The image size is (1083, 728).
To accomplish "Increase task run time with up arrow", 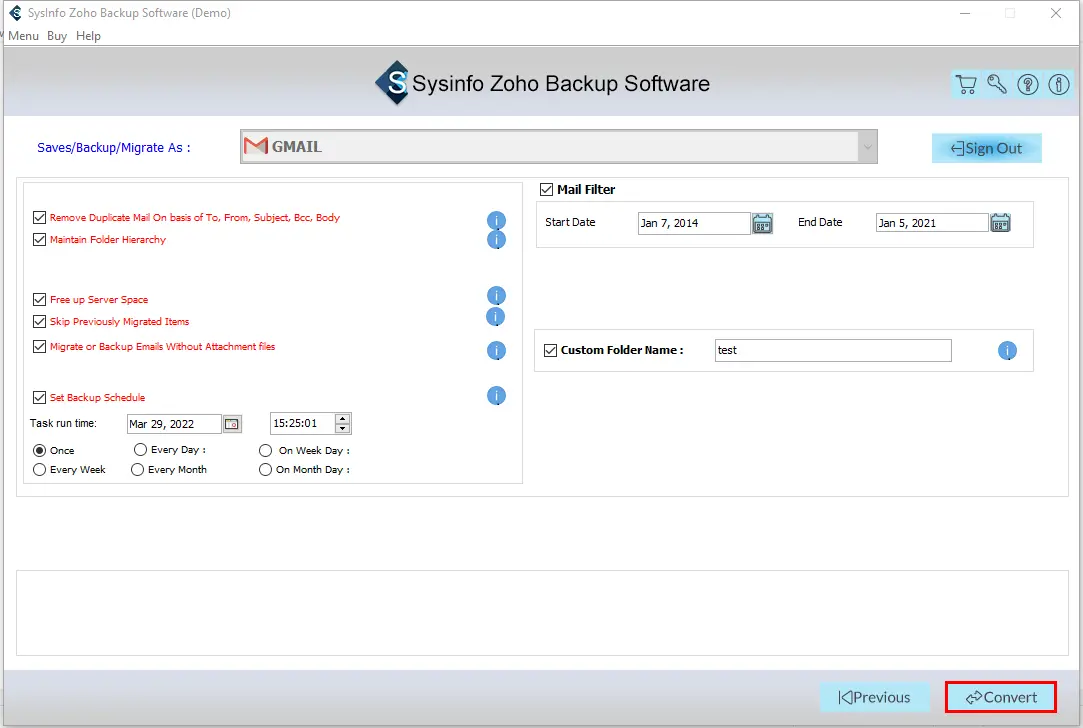I will (x=343, y=419).
